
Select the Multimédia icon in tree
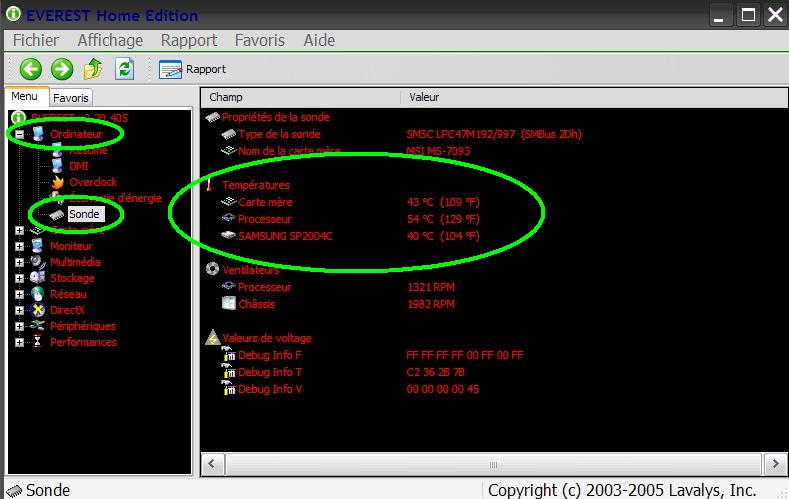click(x=38, y=262)
